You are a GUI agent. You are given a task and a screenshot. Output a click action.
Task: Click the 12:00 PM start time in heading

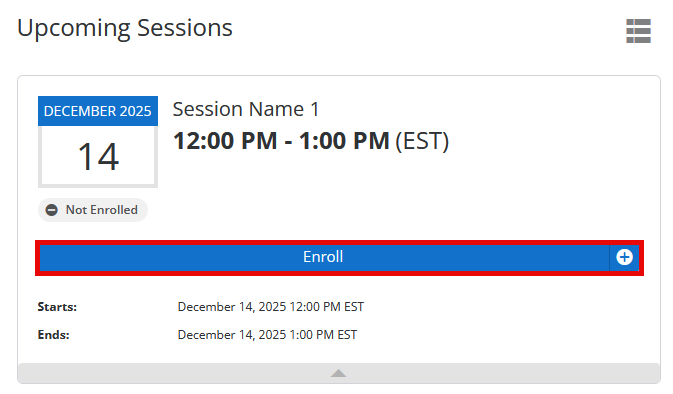[x=225, y=141]
